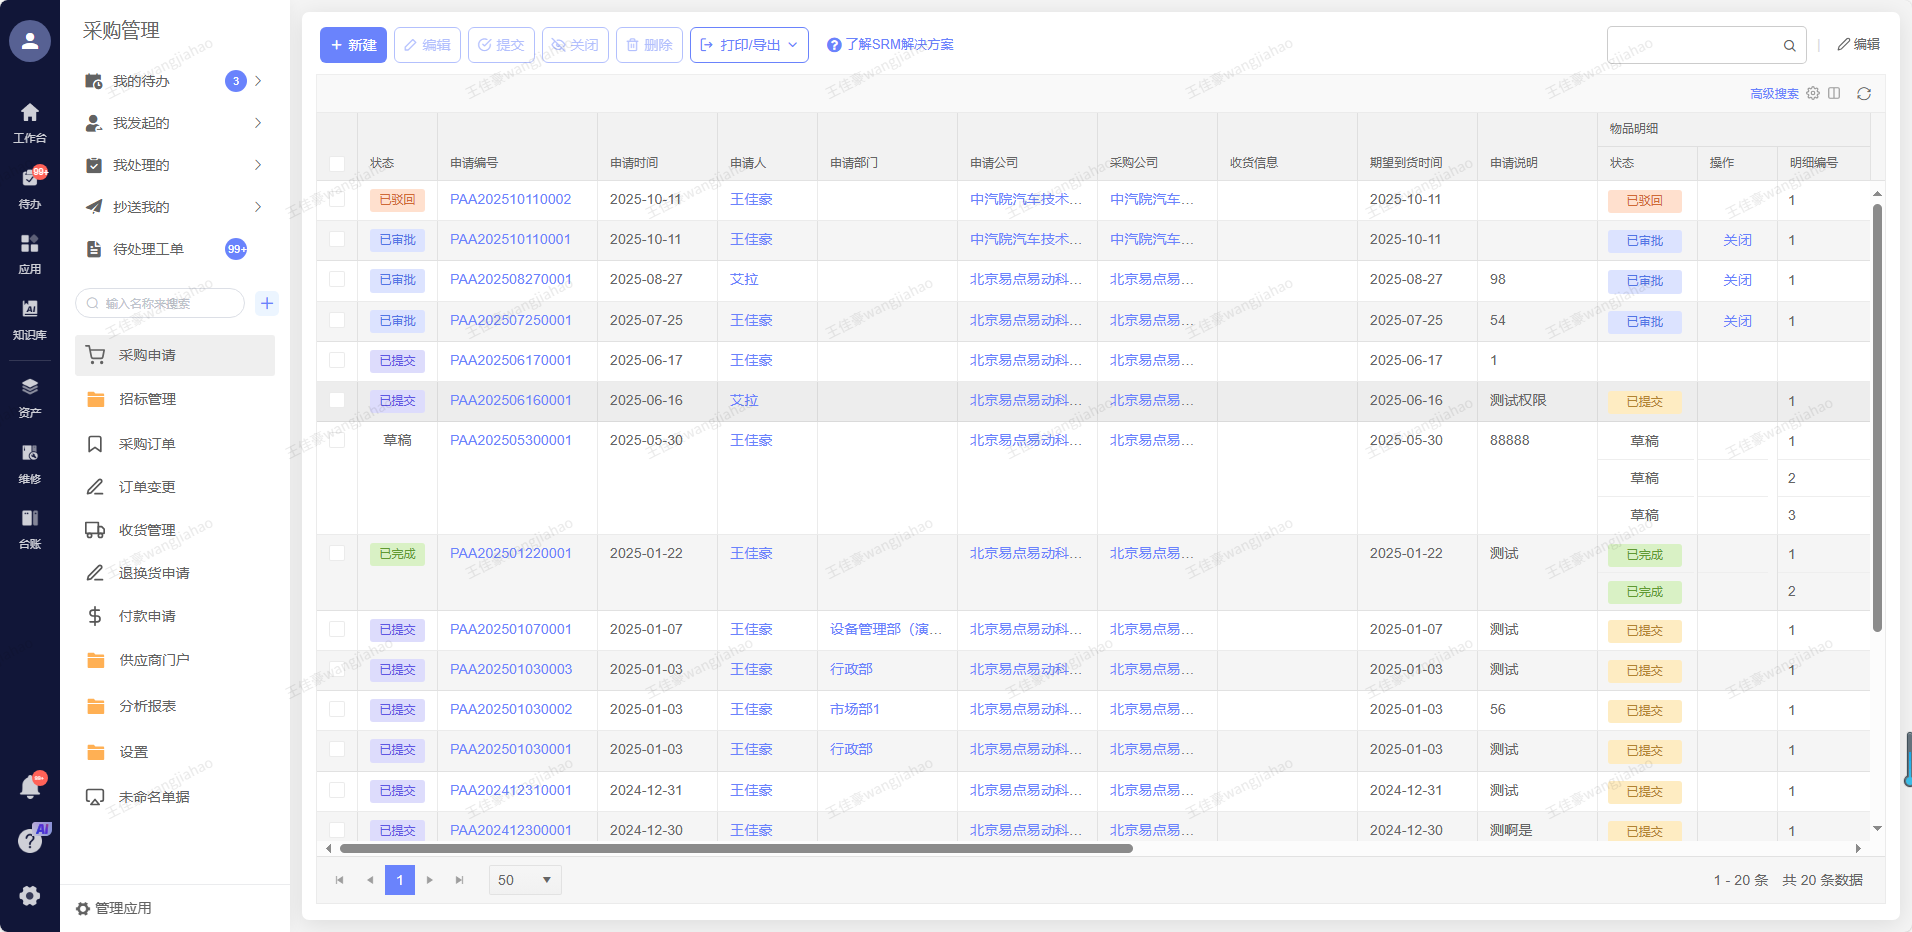Click the magnifier icon in the top search box
This screenshot has height=932, width=1912.
click(x=1789, y=46)
